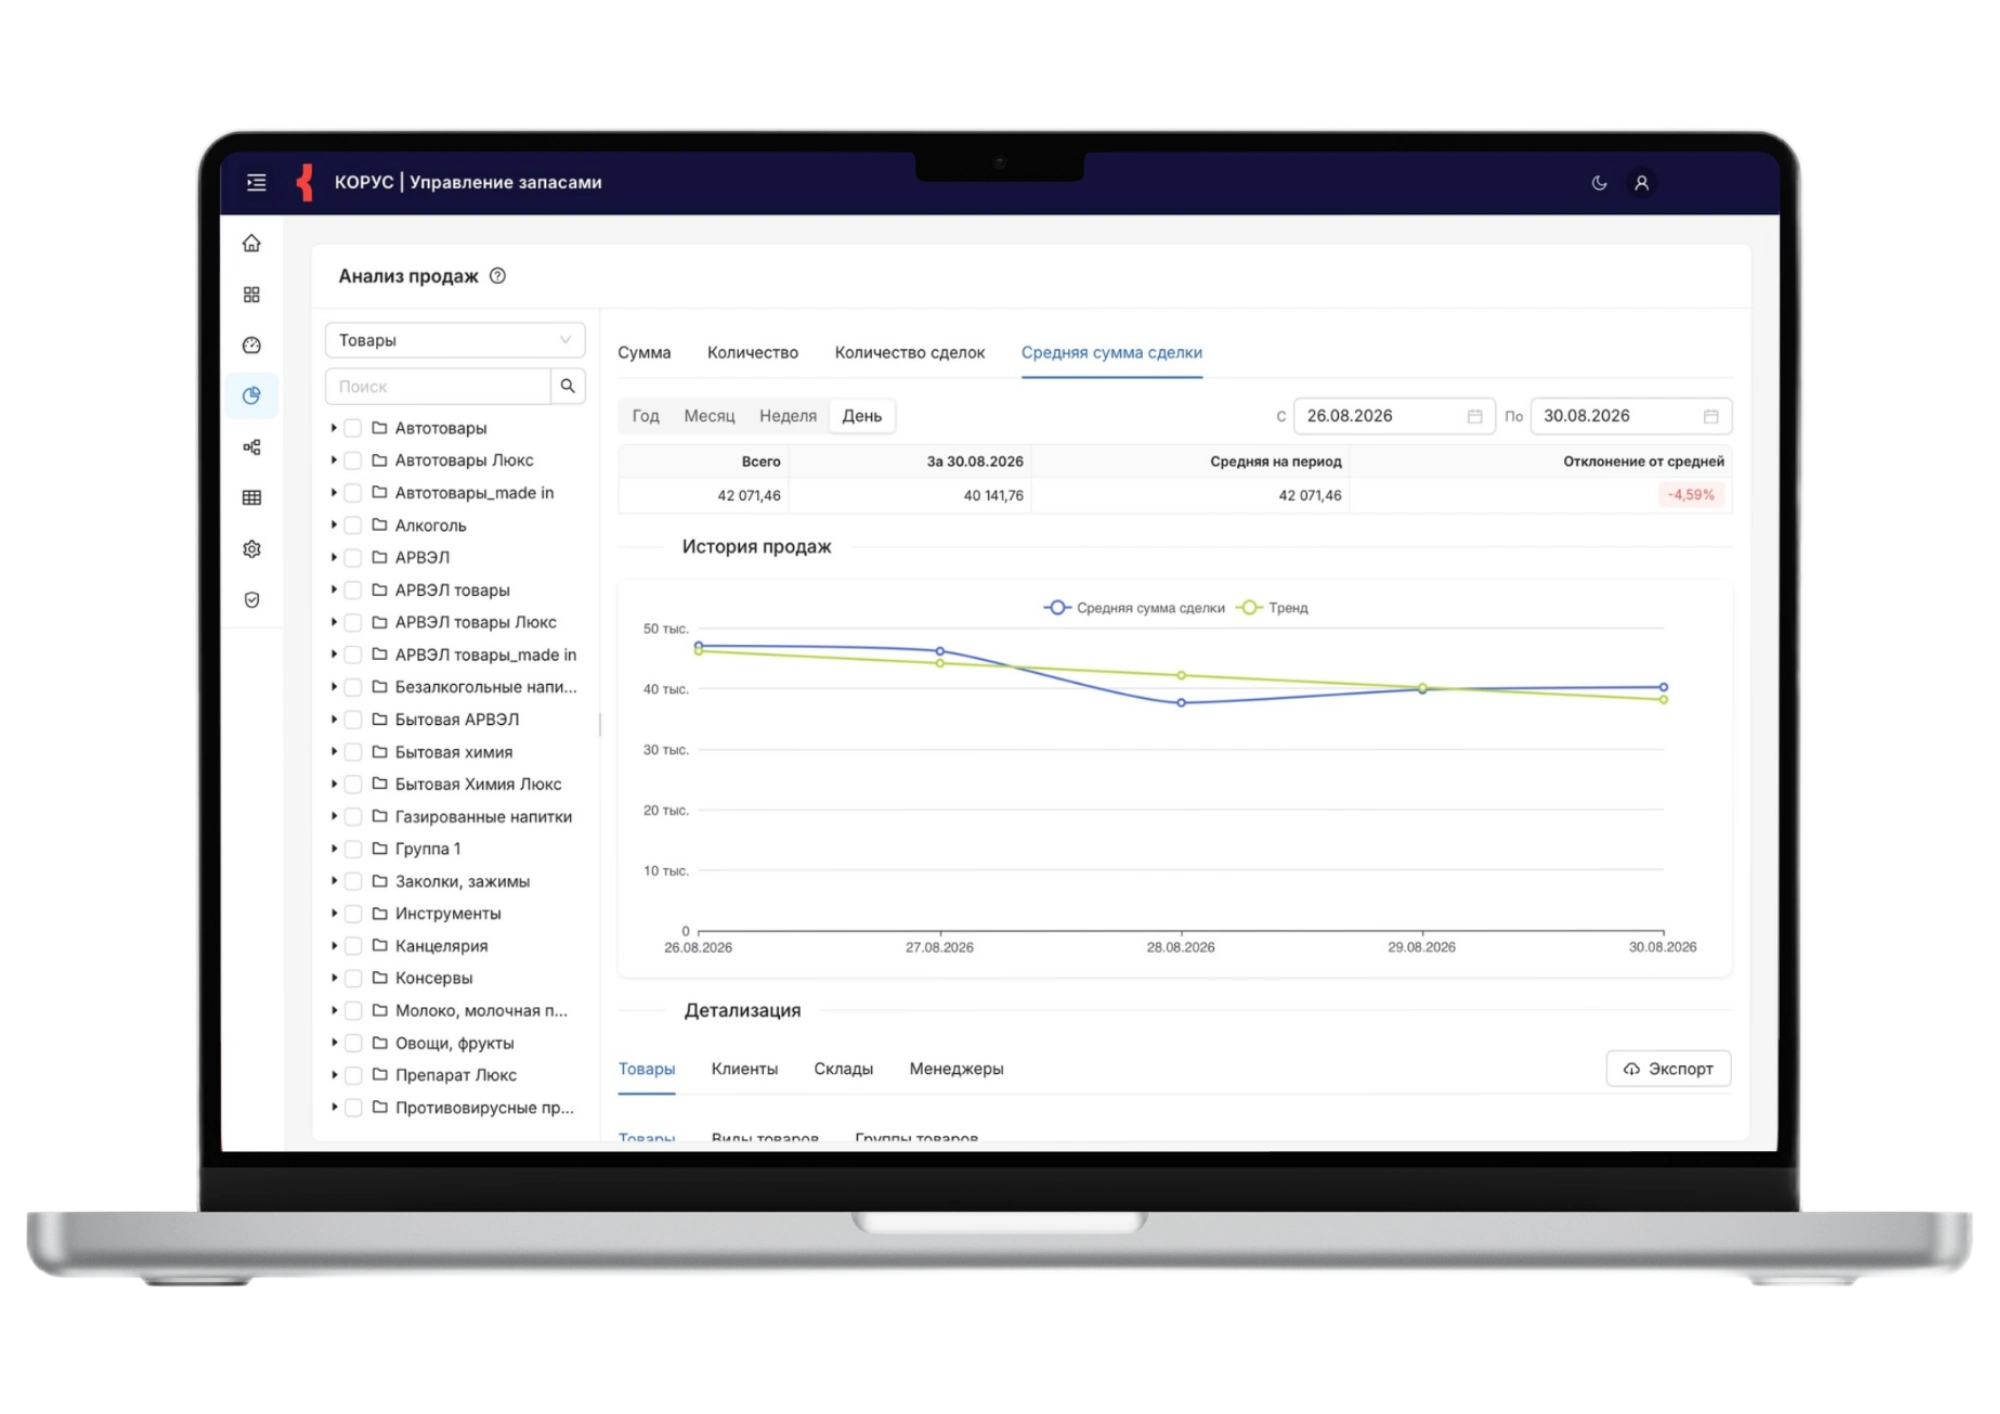Image resolution: width=2000 pixels, height=1414 pixels.
Task: Switch to dark mode moon icon
Action: tap(1599, 183)
